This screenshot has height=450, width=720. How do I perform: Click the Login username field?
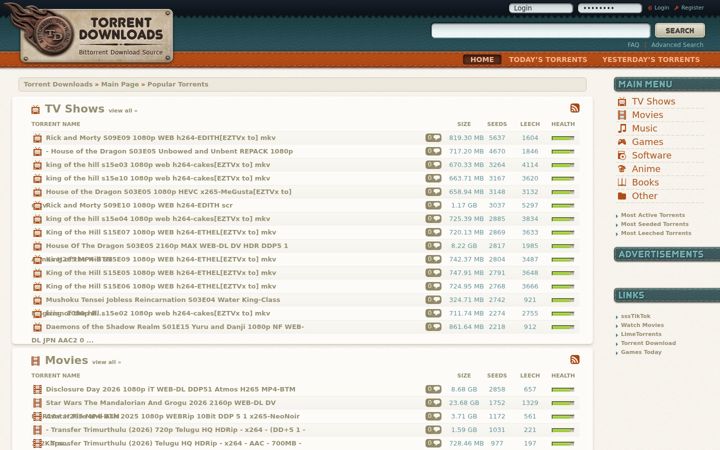point(540,8)
